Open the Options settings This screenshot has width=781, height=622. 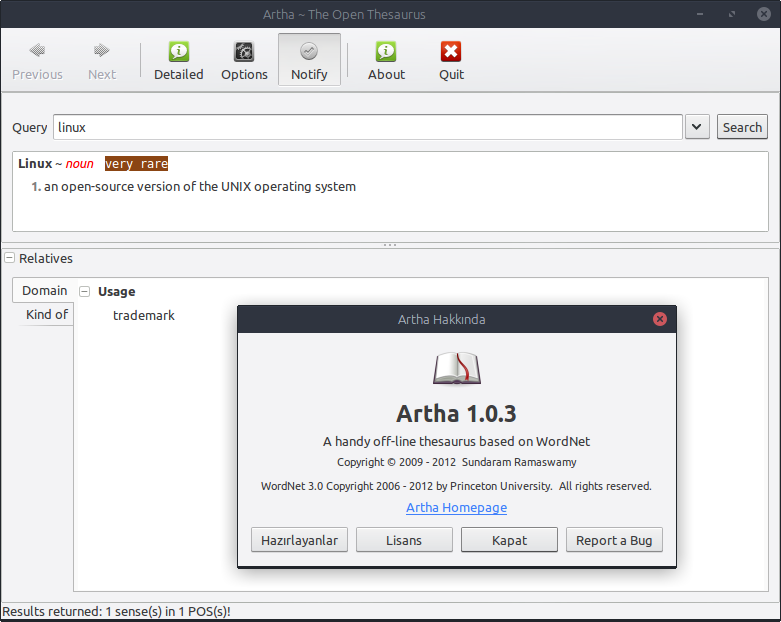click(x=244, y=60)
